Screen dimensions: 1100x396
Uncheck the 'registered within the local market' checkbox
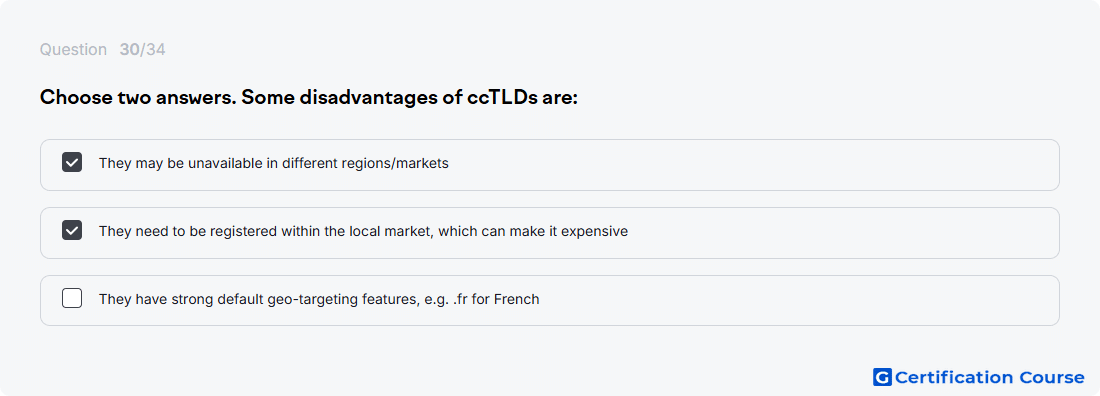pos(72,230)
